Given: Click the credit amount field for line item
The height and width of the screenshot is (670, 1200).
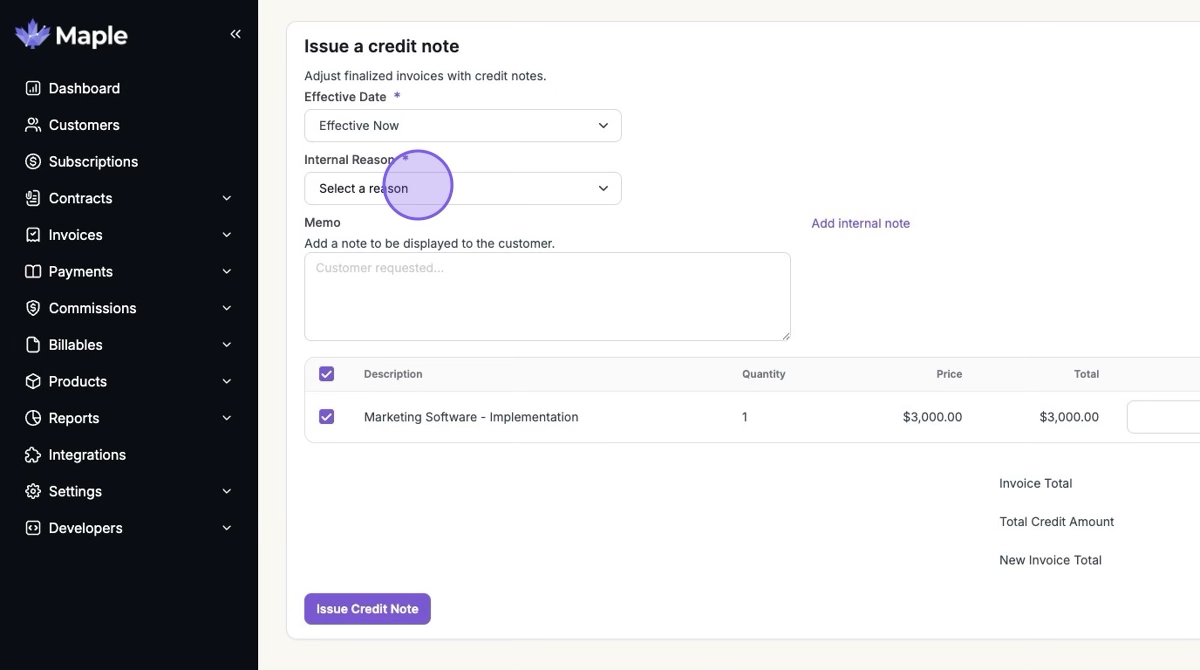Looking at the screenshot, I should pos(1165,417).
